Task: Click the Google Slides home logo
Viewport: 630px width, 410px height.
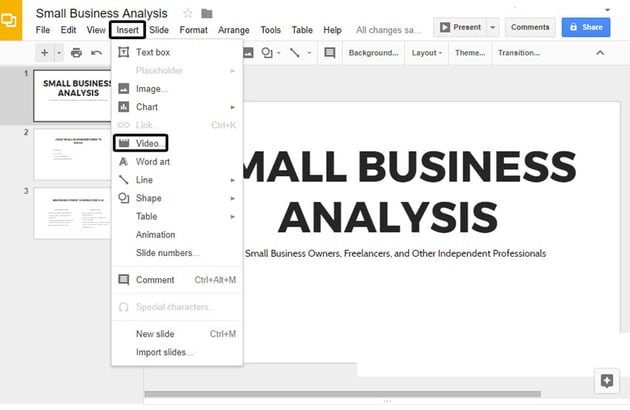Action: pyautogui.click(x=10, y=20)
